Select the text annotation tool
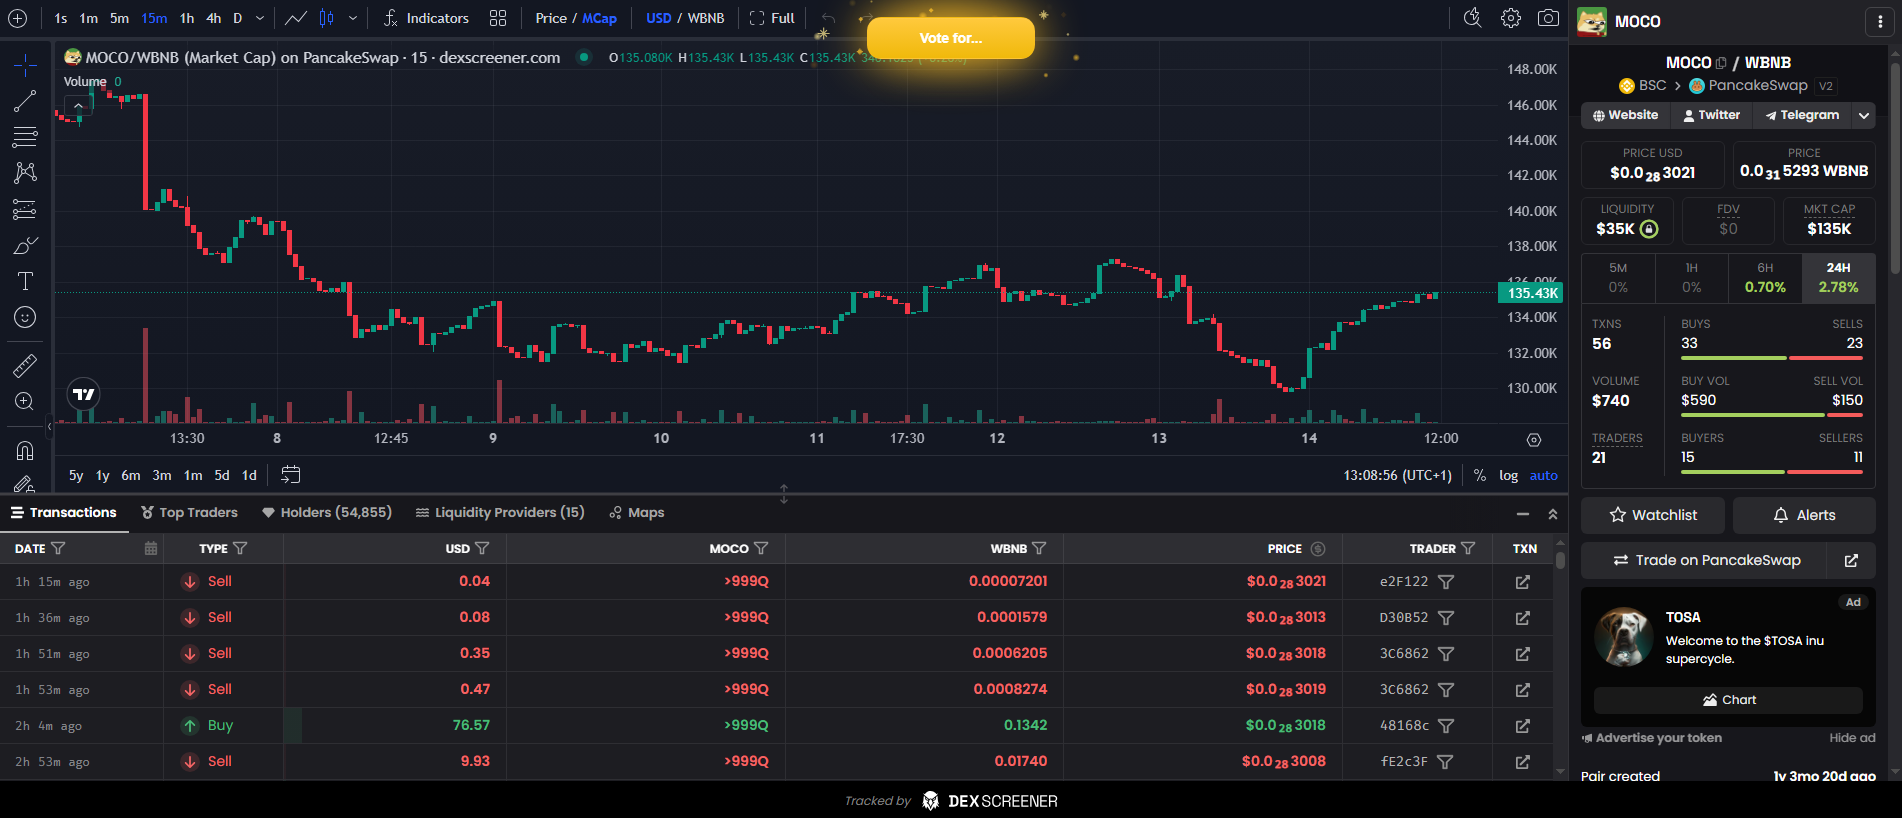Screen dimensions: 1902x818 coord(25,281)
